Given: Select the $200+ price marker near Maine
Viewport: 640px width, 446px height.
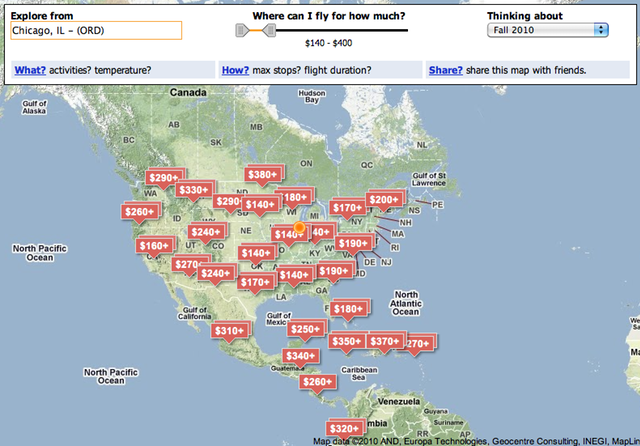Looking at the screenshot, I should [384, 200].
